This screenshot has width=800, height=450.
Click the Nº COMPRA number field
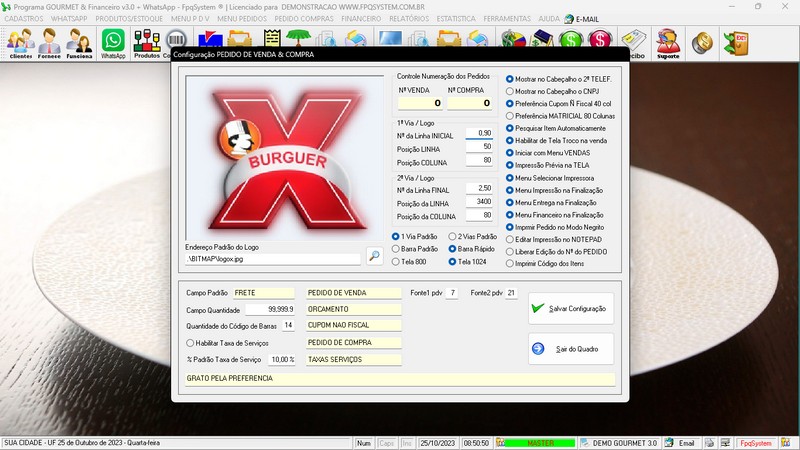point(469,103)
